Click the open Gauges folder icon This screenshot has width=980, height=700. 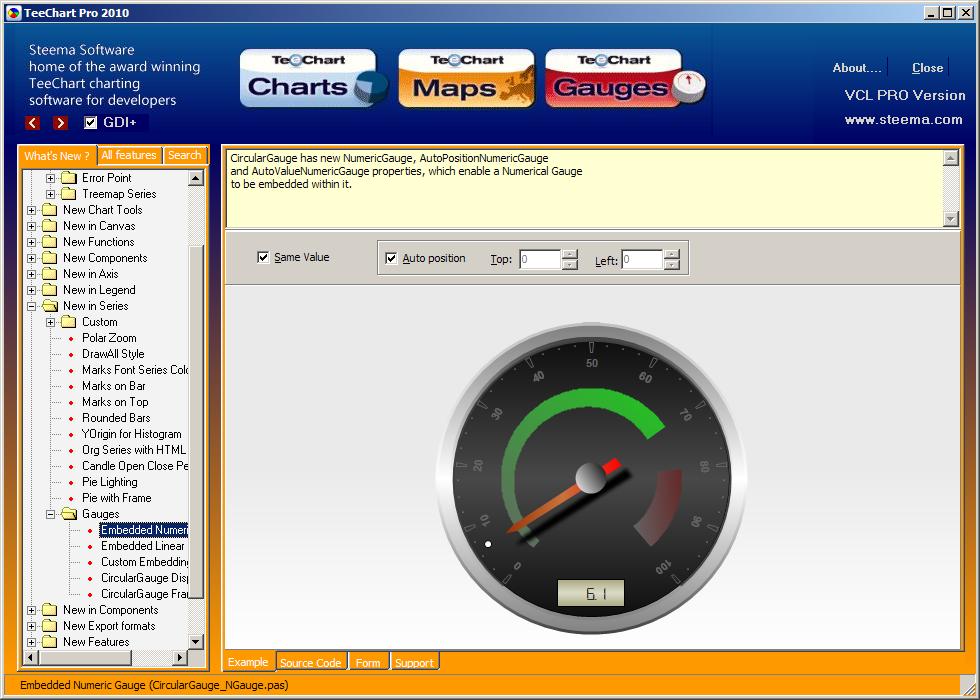(69, 514)
